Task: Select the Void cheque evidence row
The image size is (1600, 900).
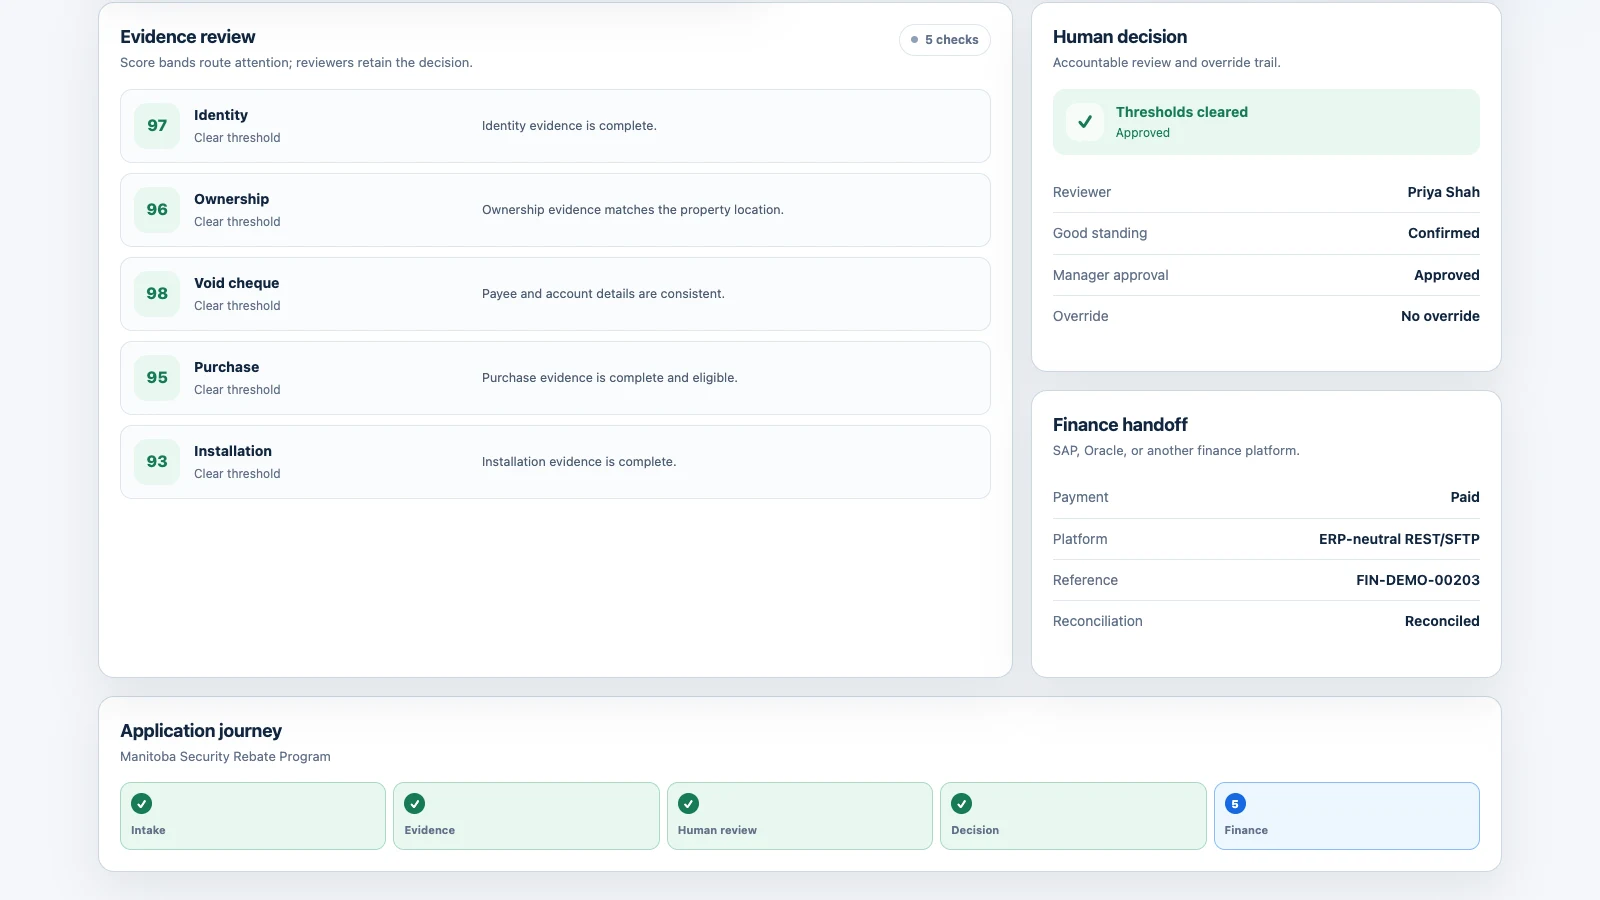Action: point(555,294)
